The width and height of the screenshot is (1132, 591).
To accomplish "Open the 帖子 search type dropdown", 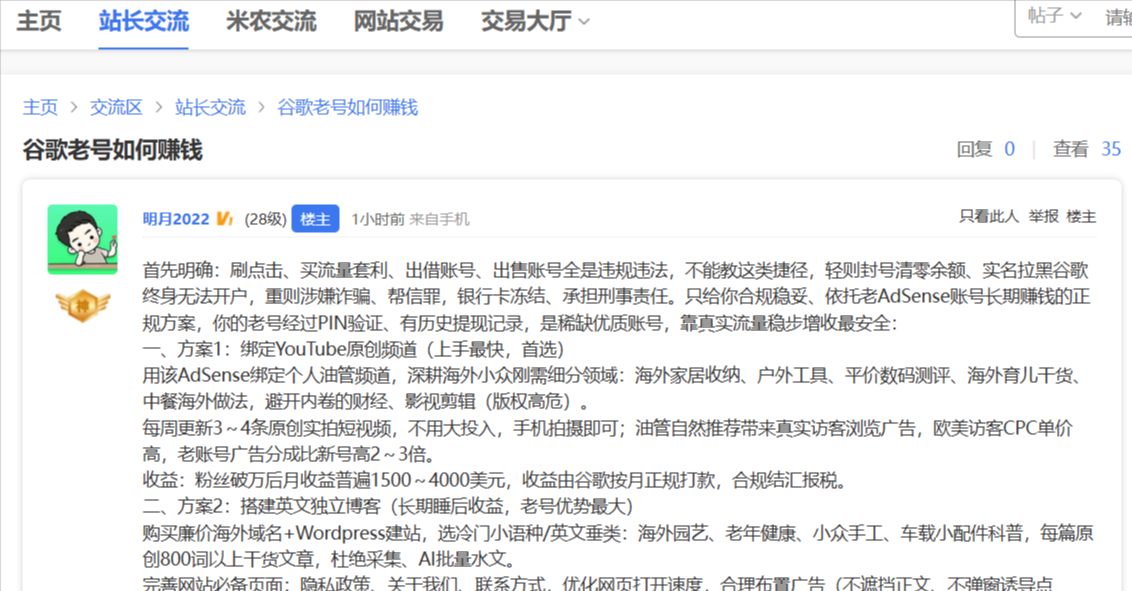I will click(1055, 16).
